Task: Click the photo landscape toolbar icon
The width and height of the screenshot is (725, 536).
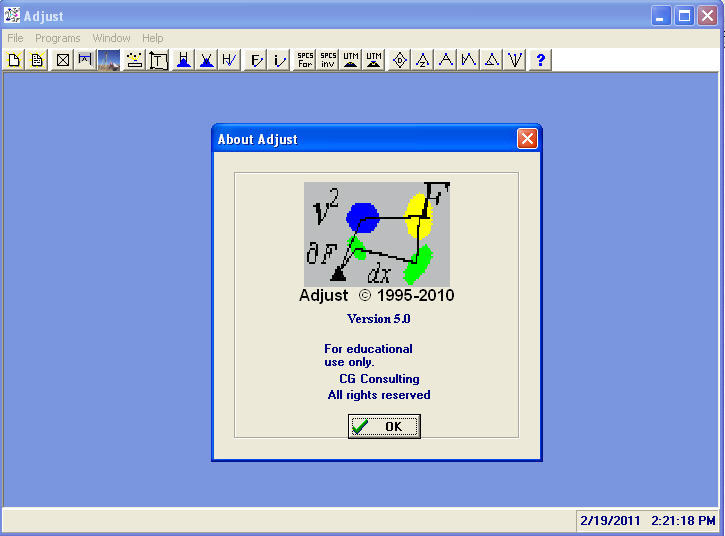Action: [x=109, y=60]
